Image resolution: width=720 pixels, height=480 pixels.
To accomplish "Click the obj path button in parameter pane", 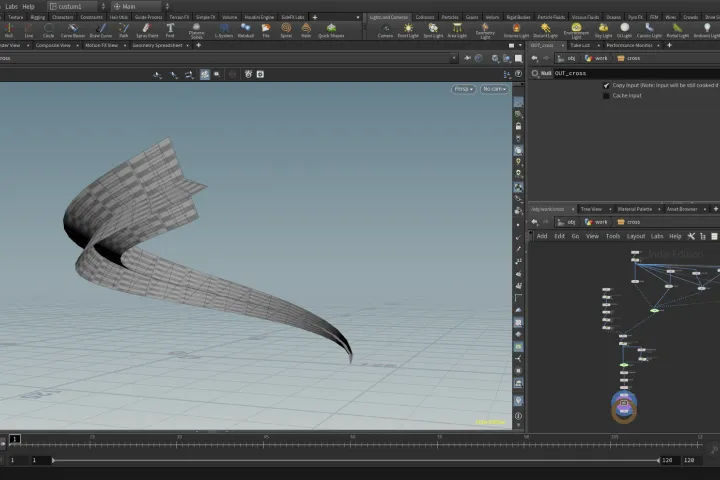I will click(x=567, y=58).
